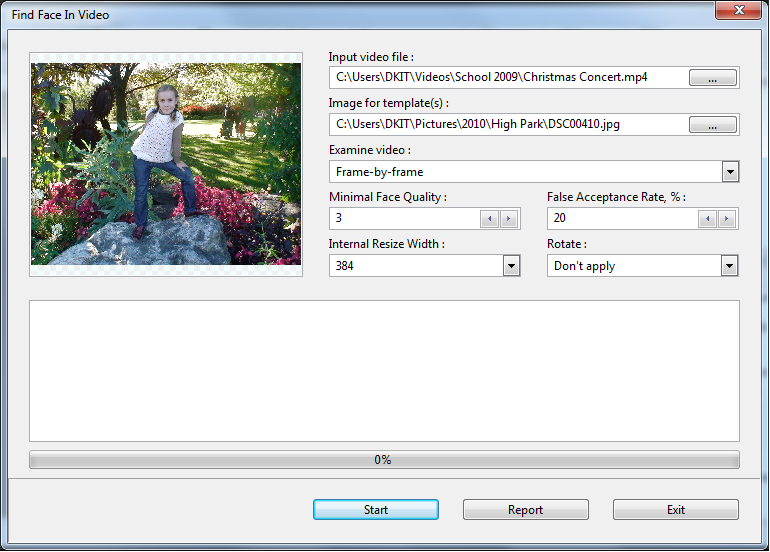
Task: Open the Examine video dropdown
Action: coord(729,172)
